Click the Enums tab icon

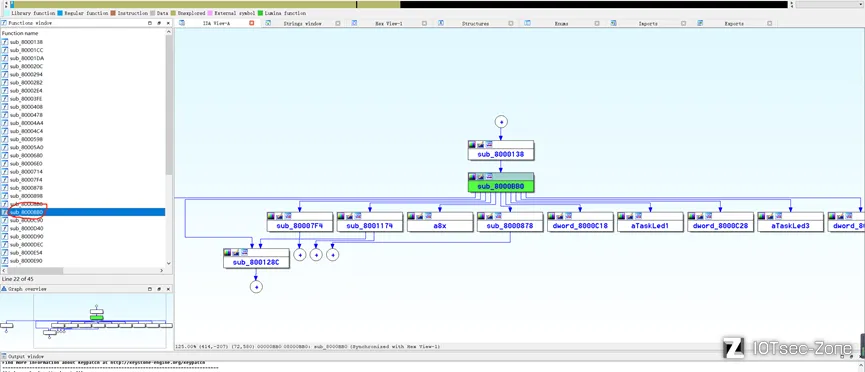(528, 23)
